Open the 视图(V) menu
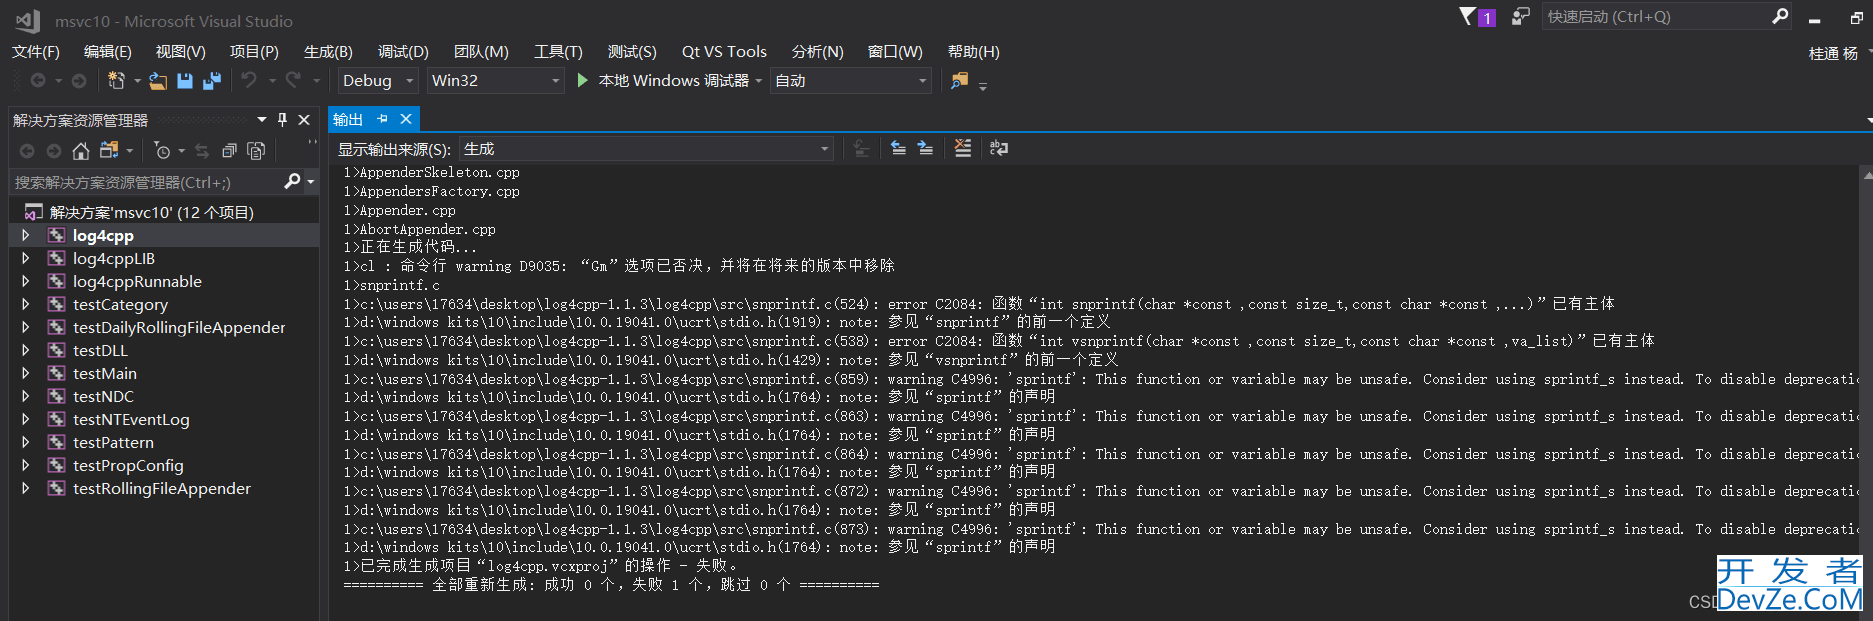The height and width of the screenshot is (621, 1873). 180,52
